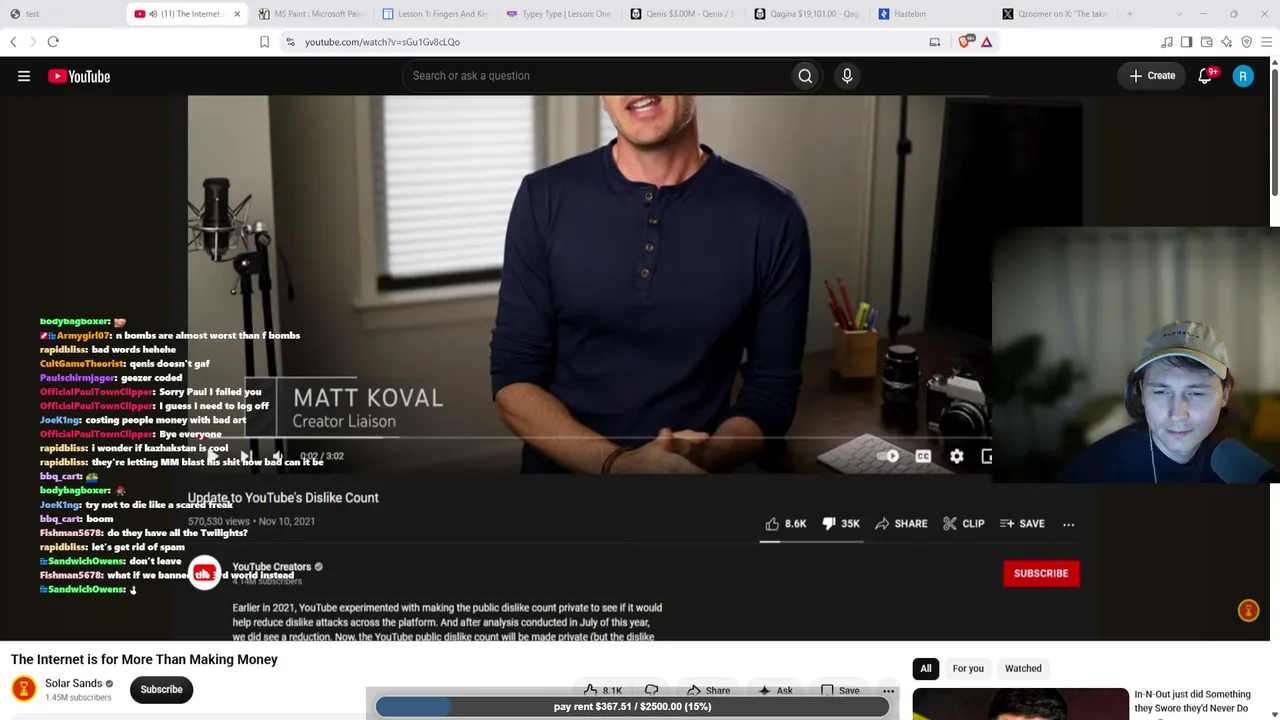Open the YouTube Creators channel avatar

[x=204, y=573]
